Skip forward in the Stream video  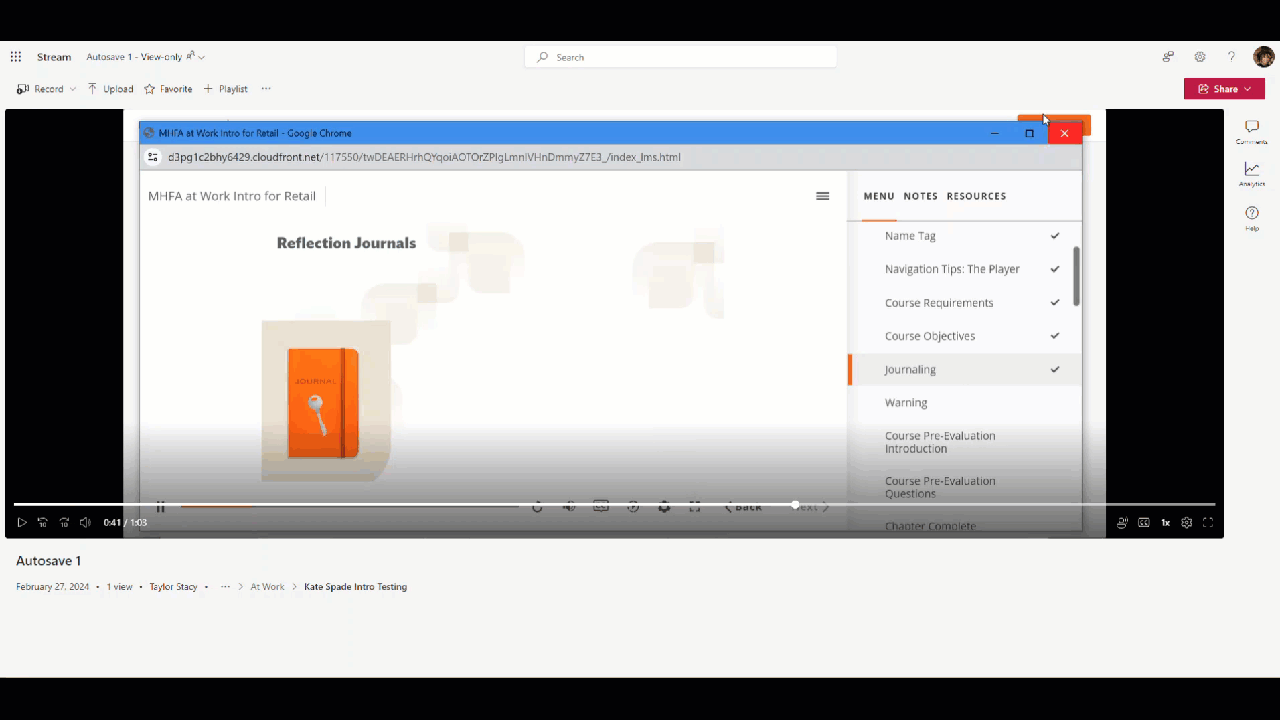click(64, 522)
